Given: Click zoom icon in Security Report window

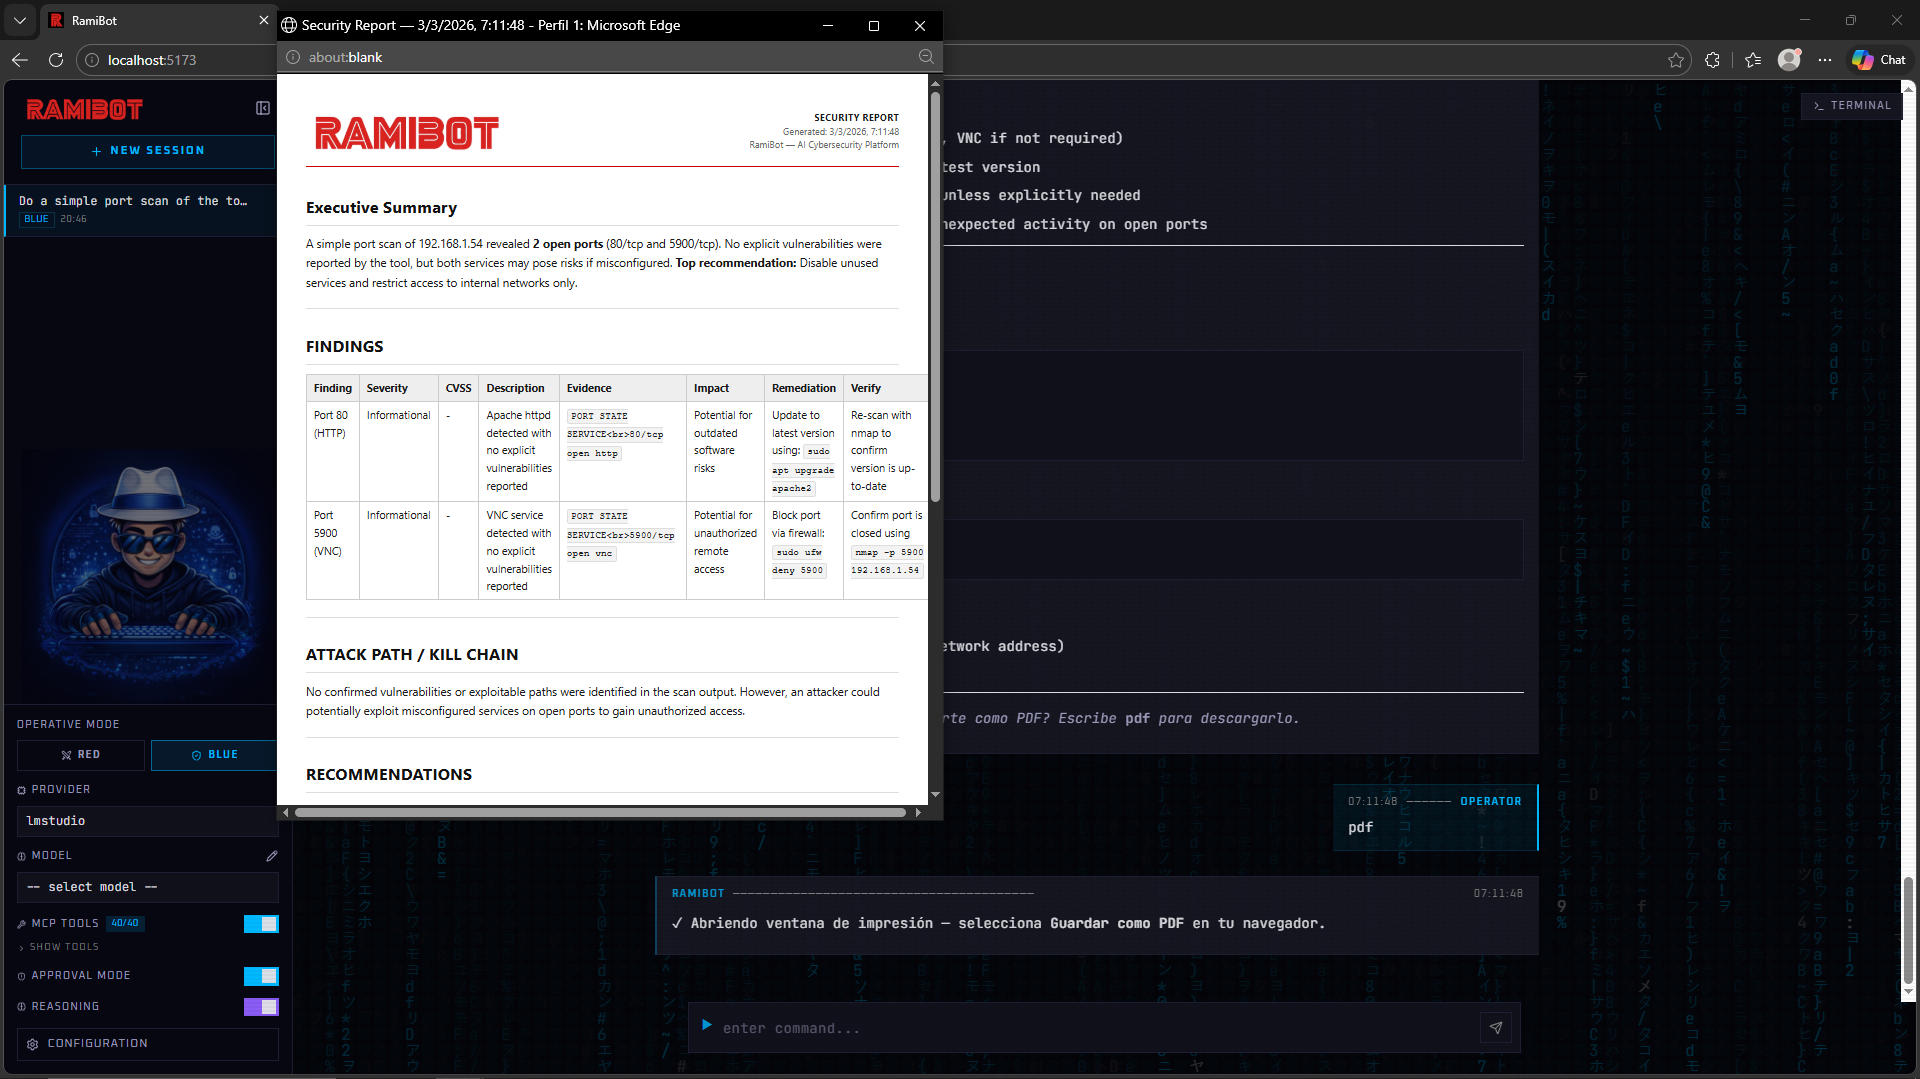Looking at the screenshot, I should pos(926,57).
